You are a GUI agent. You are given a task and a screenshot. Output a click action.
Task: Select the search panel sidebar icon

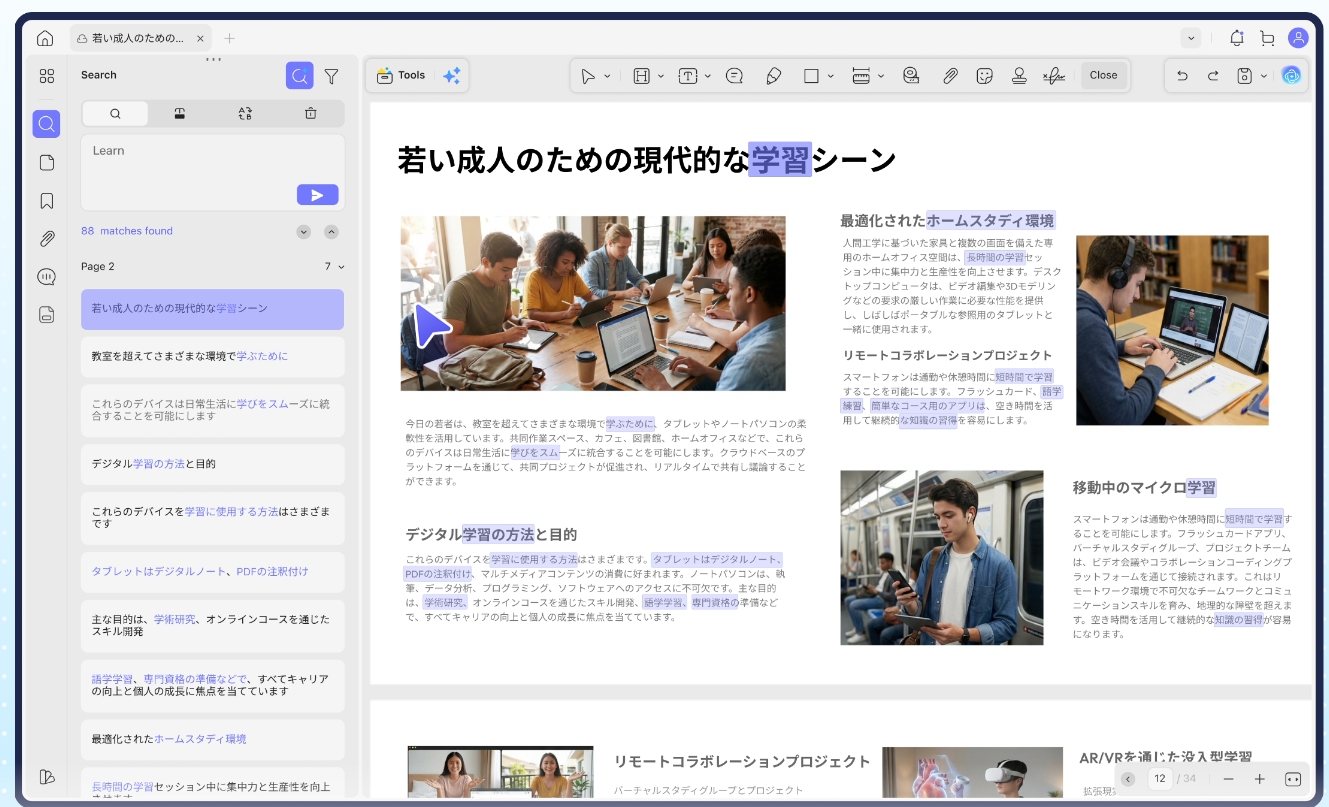point(46,124)
